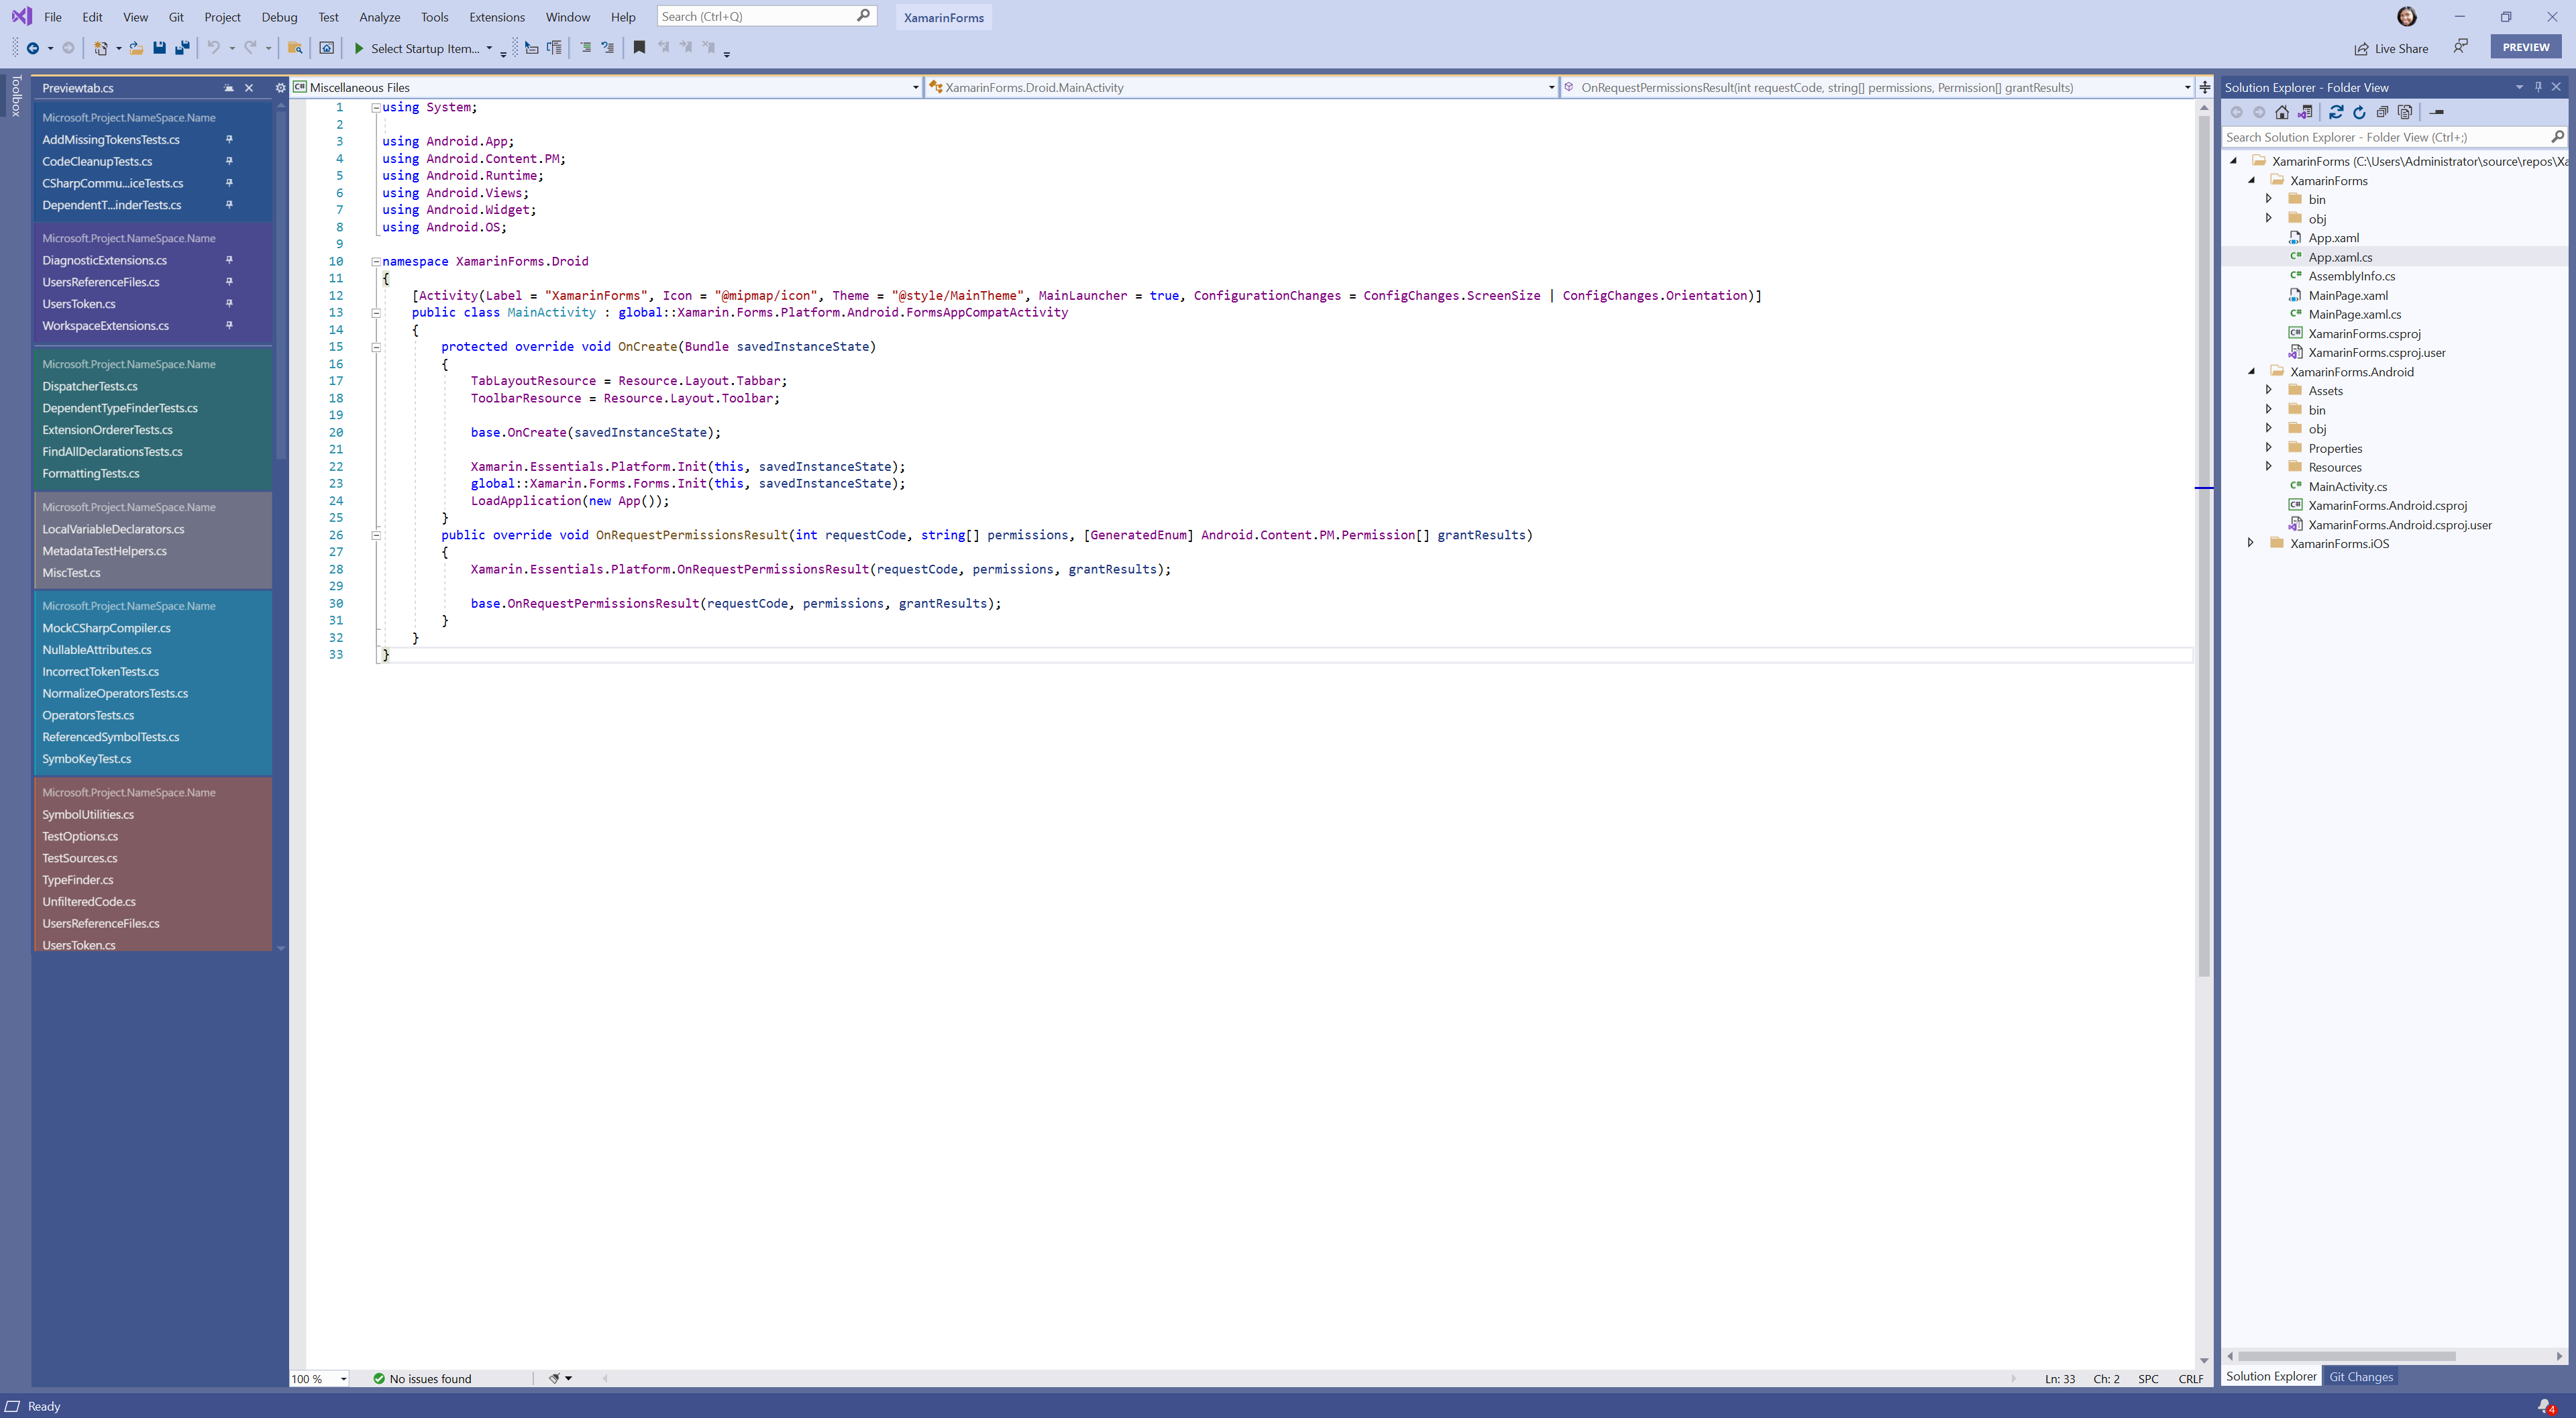Open the Select Startup Item dropdown

(489, 49)
